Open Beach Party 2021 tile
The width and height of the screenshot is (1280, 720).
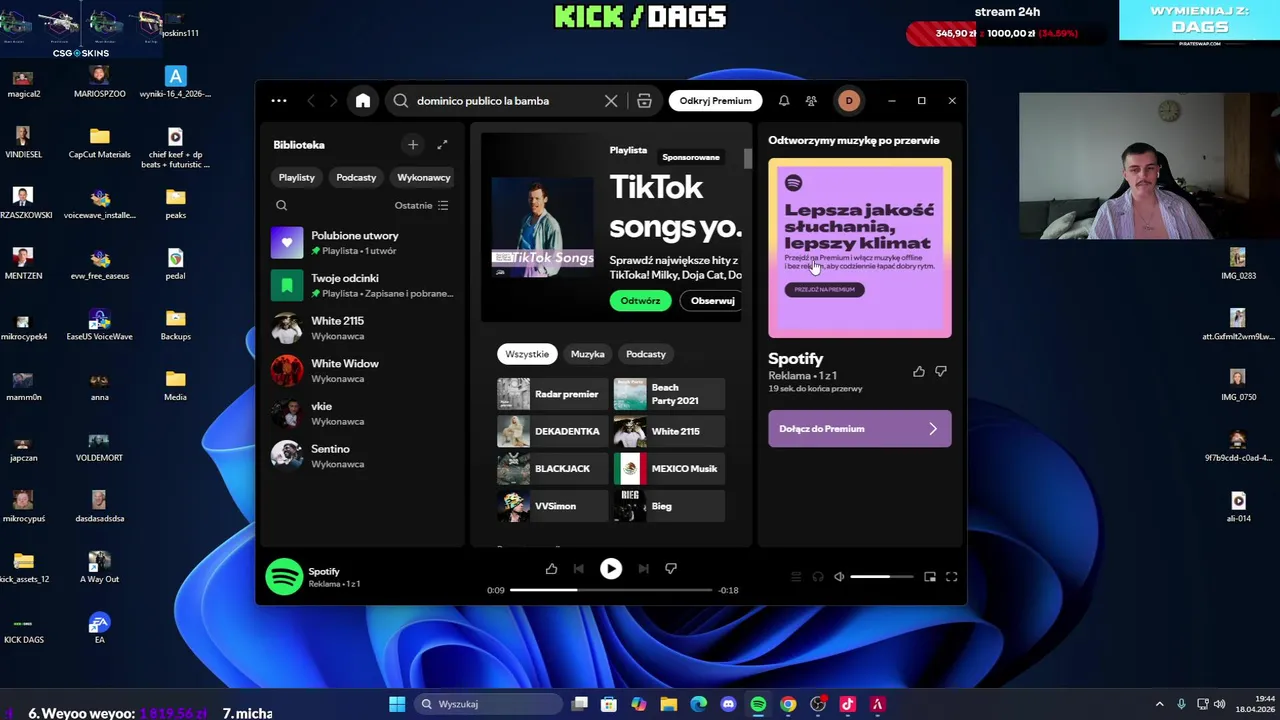tap(668, 394)
